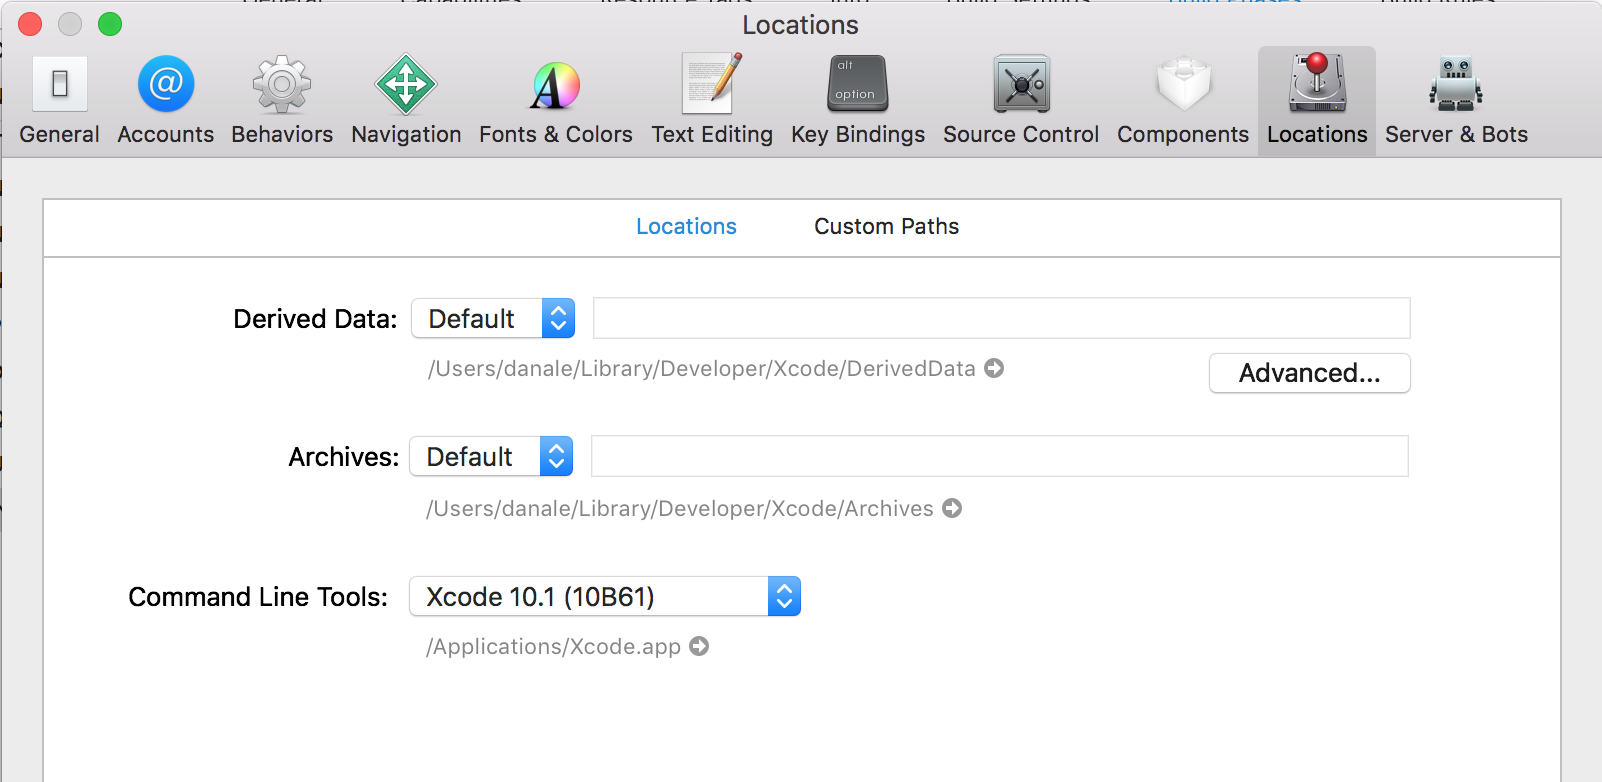
Task: Switch to the Custom Paths tab
Action: tap(886, 227)
